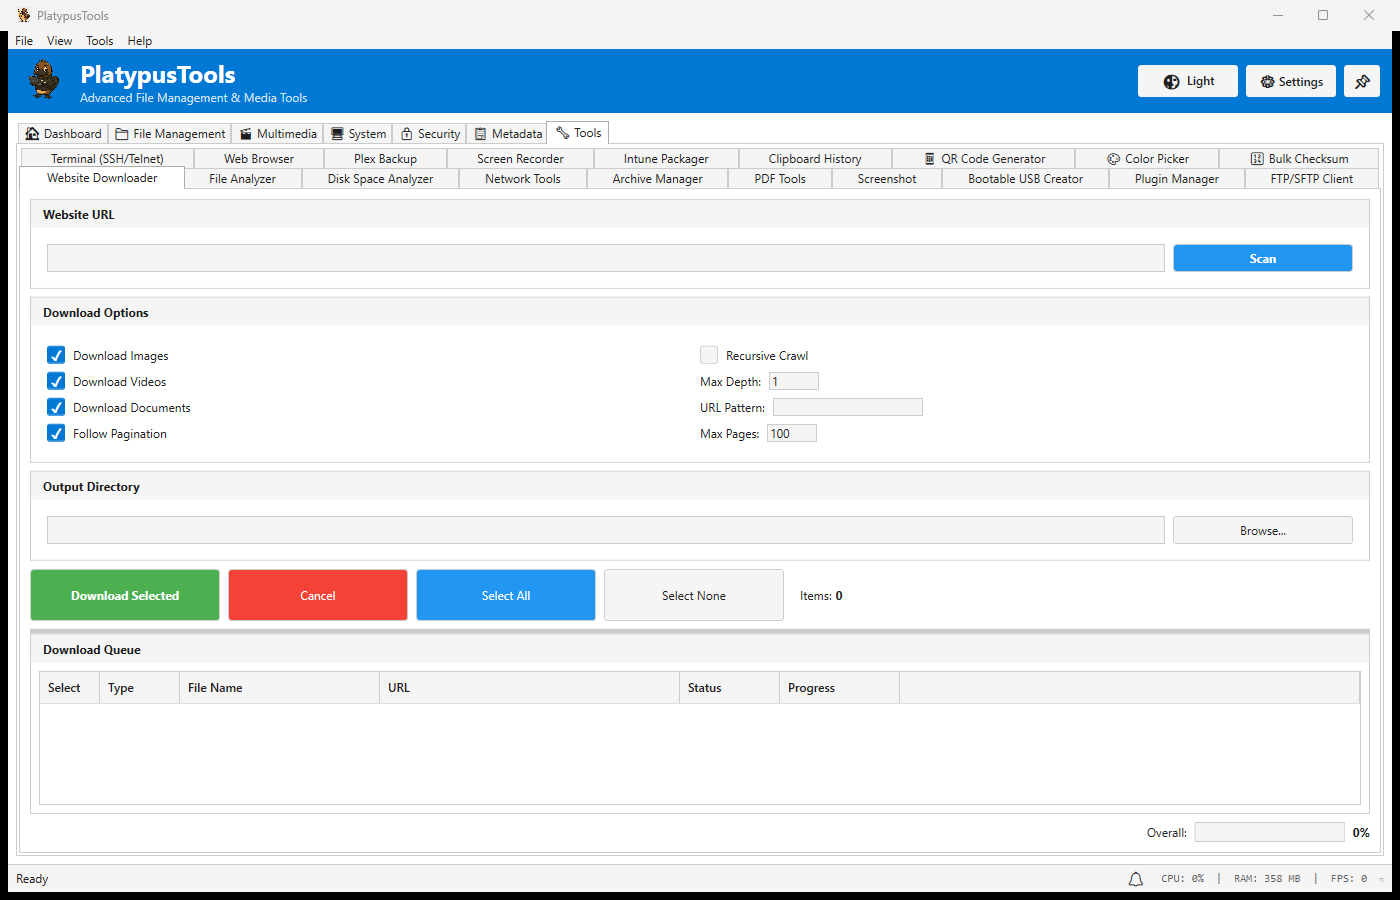Uncheck Follow Pagination
The image size is (1400, 900).
[55, 433]
